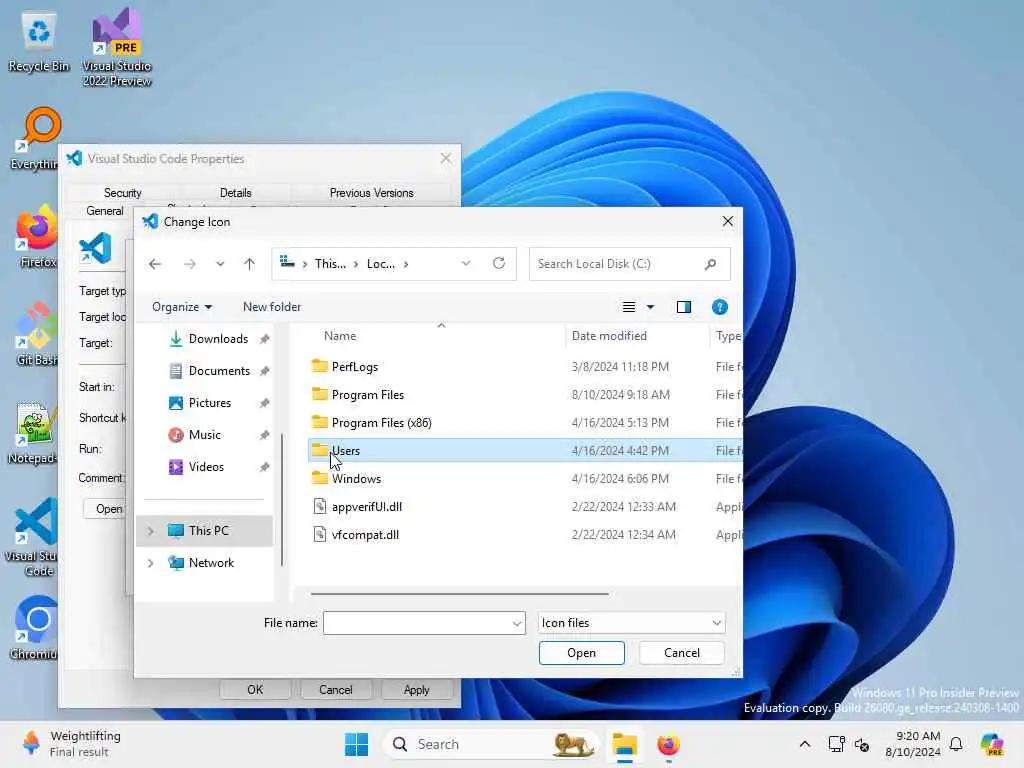Switch to General tab in Properties window
The image size is (1024, 768).
click(x=104, y=211)
